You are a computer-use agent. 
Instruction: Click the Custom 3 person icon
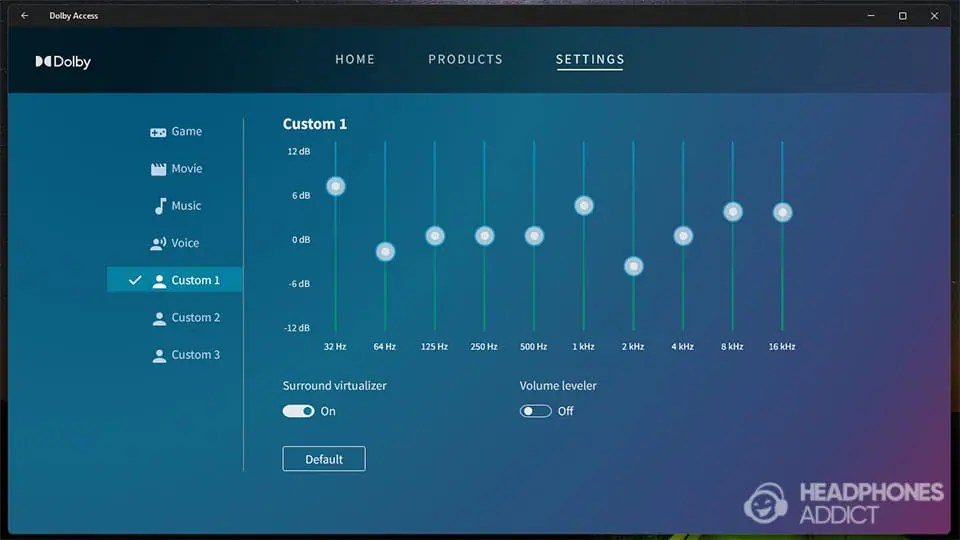click(159, 355)
